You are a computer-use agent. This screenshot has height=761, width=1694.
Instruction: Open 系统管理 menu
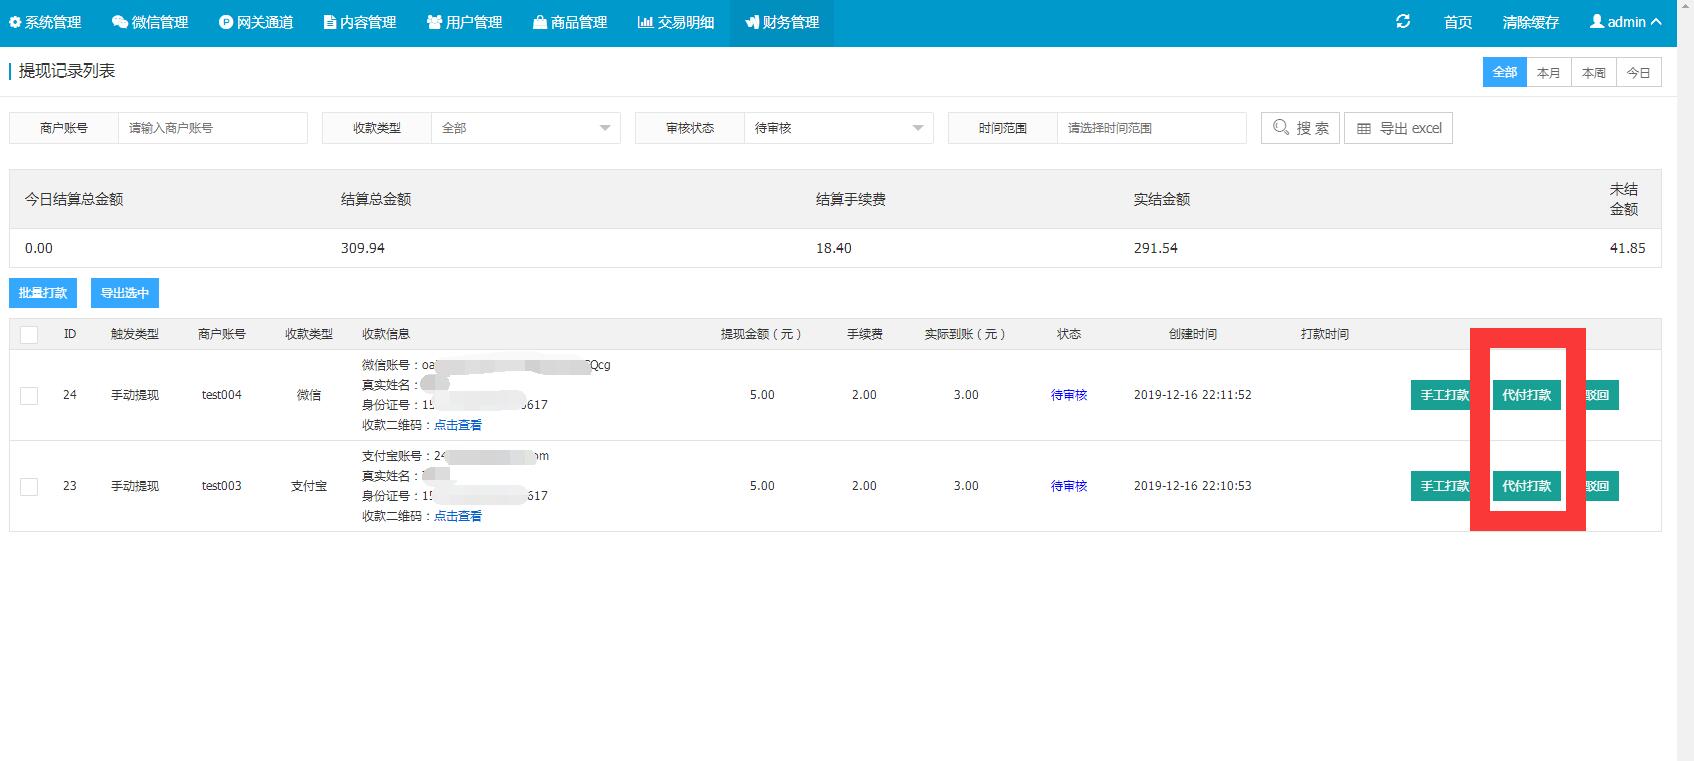coord(45,22)
